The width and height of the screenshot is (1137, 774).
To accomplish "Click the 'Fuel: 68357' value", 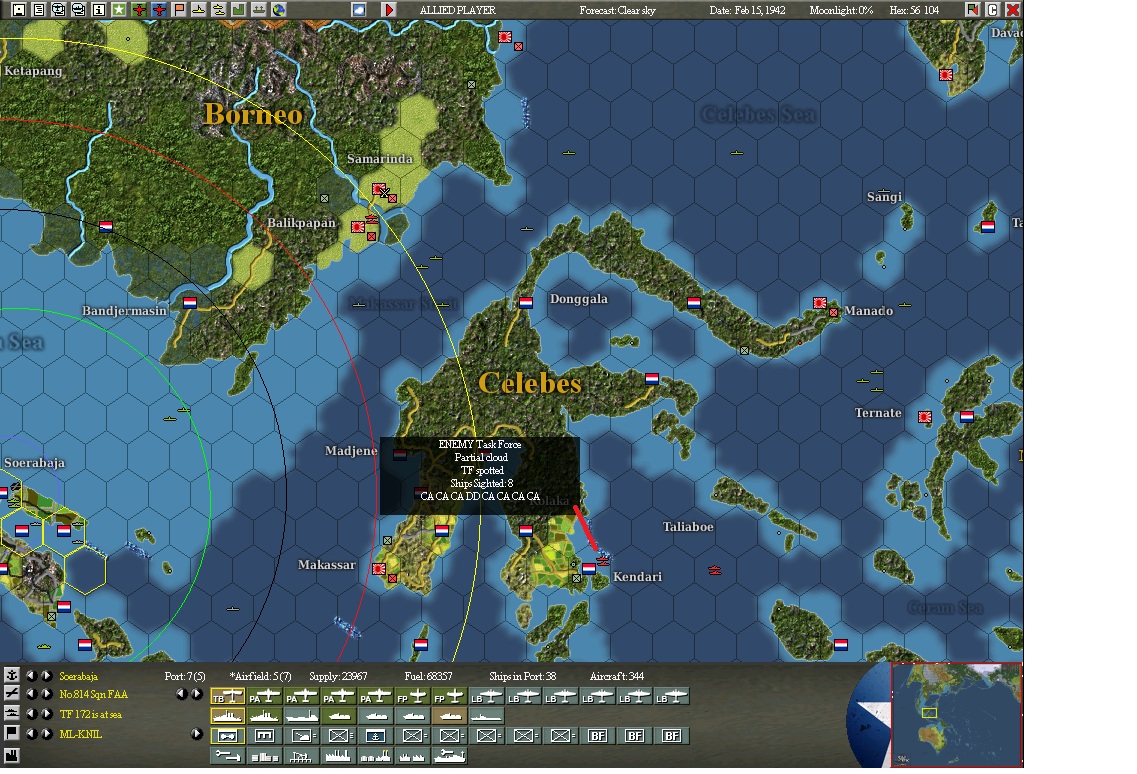I will (428, 676).
